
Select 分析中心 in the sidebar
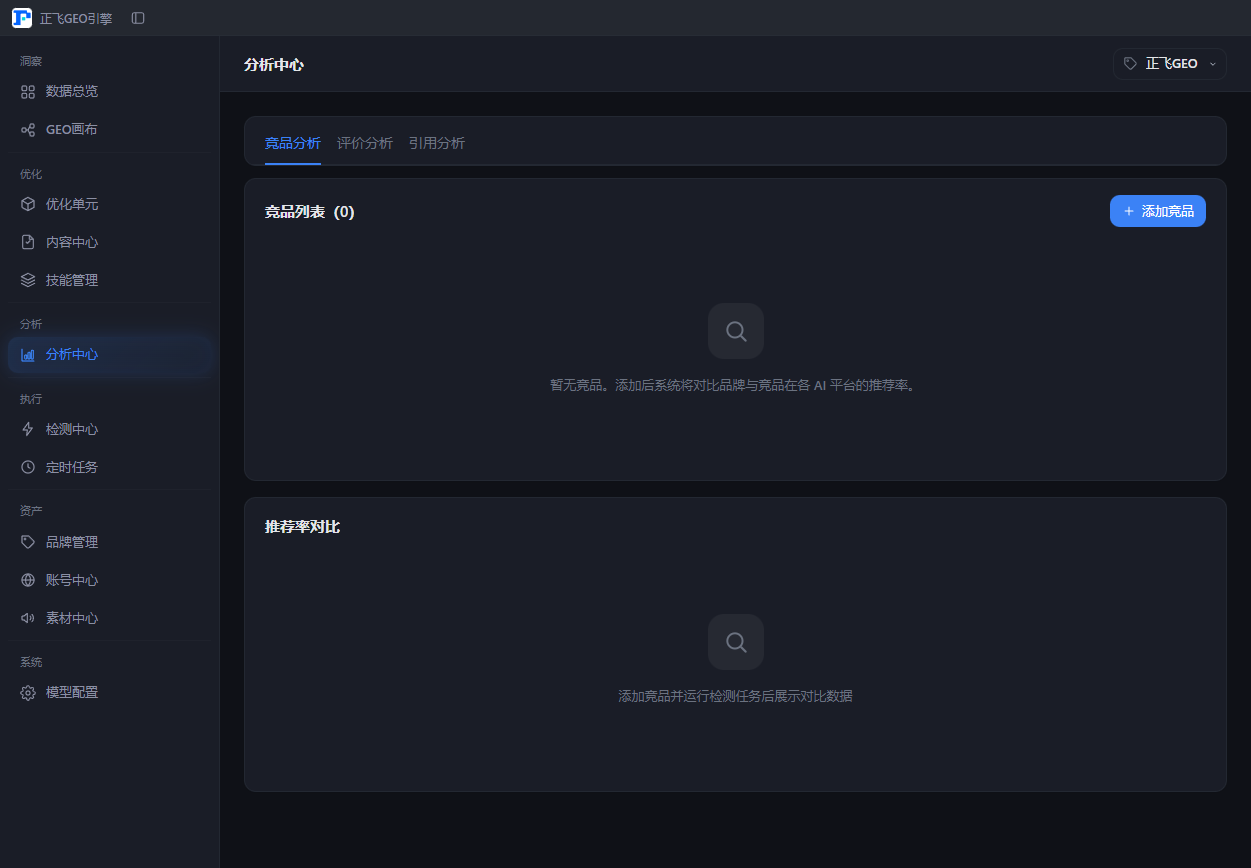(x=110, y=354)
